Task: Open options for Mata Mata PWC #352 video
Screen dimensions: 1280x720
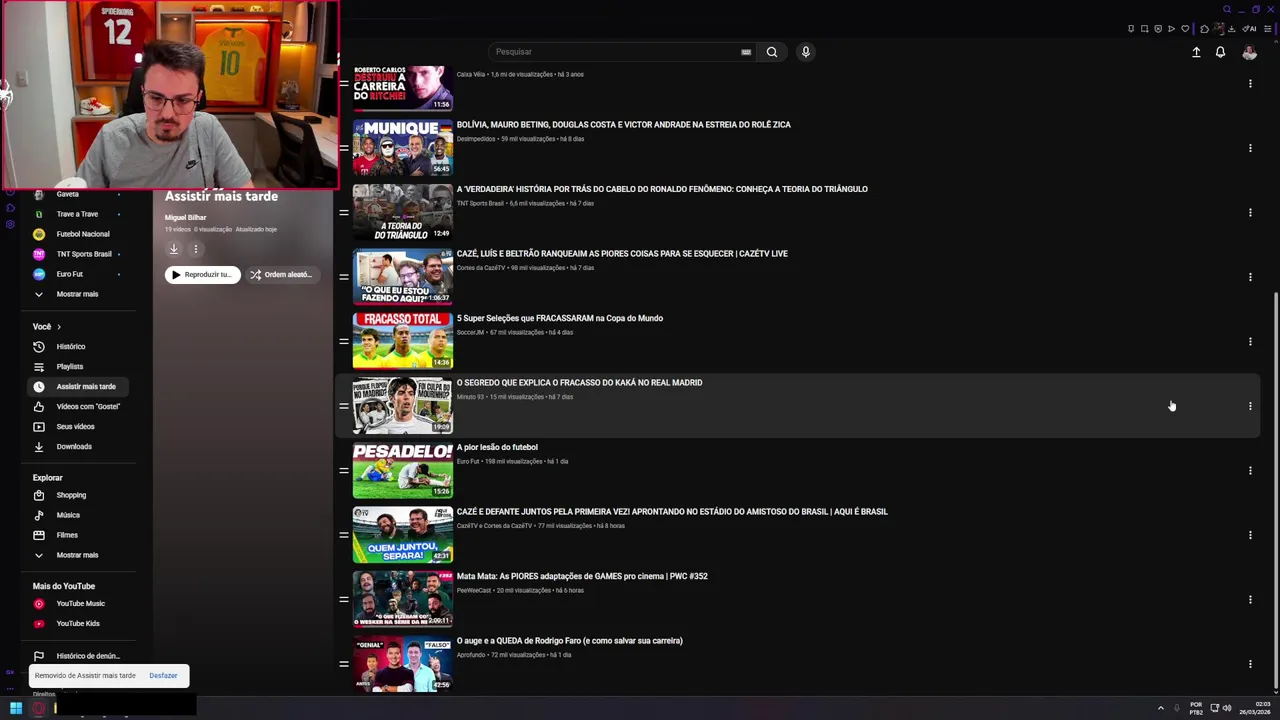Action: tap(1250, 600)
